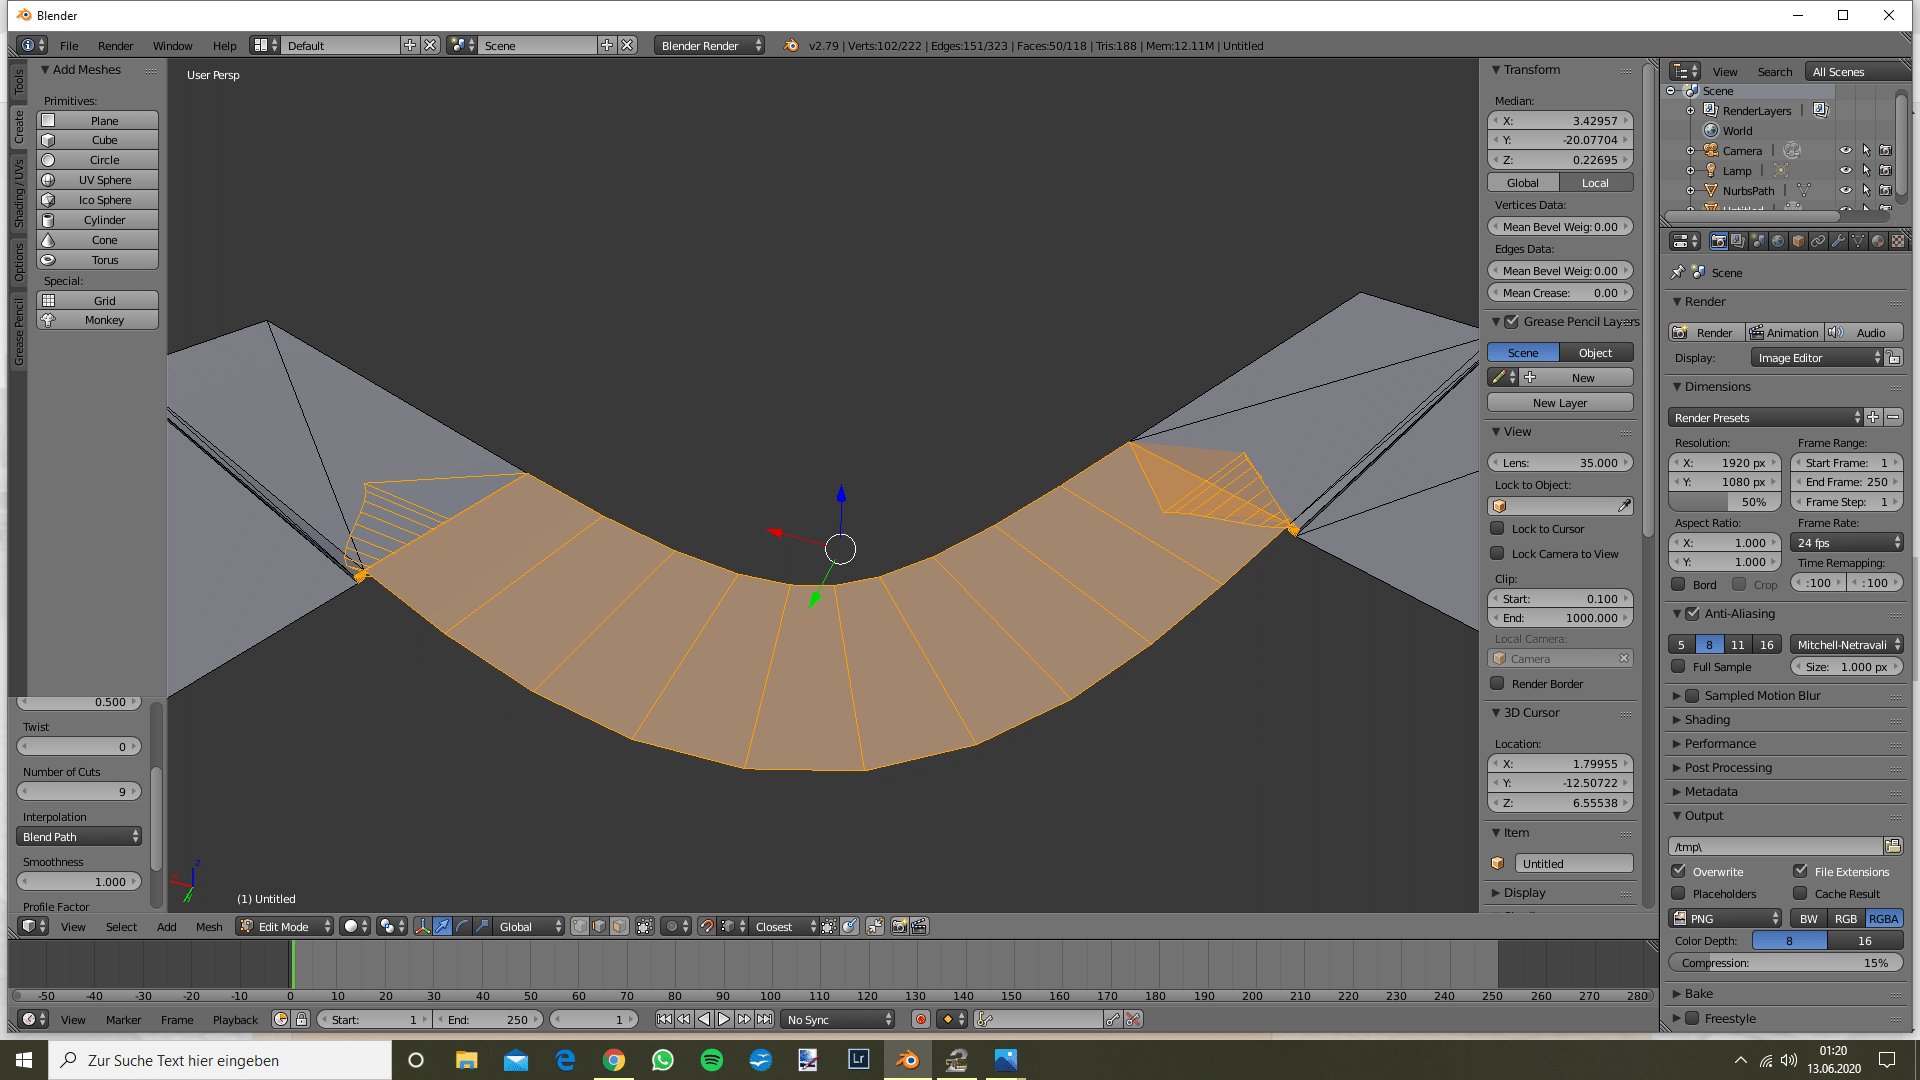
Task: Toggle the snap magnet icon
Action: (707, 926)
